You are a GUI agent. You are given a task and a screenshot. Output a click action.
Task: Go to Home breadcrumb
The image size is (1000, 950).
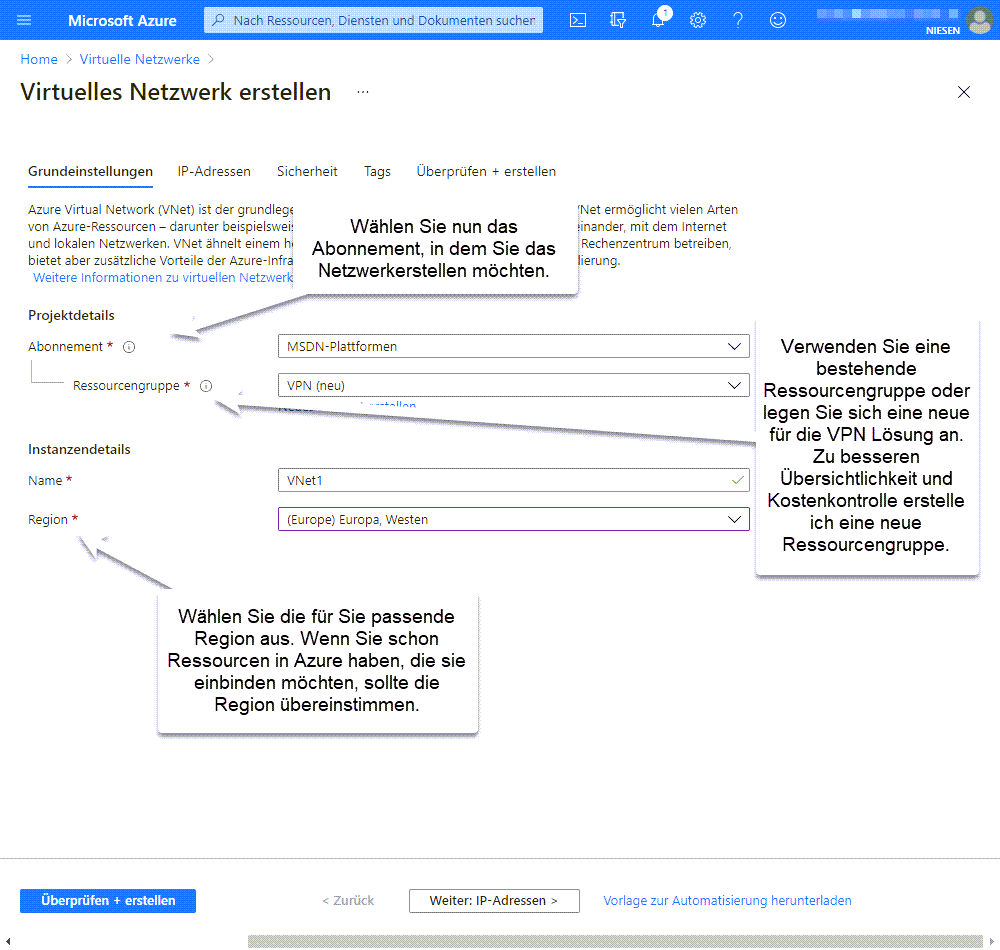39,59
